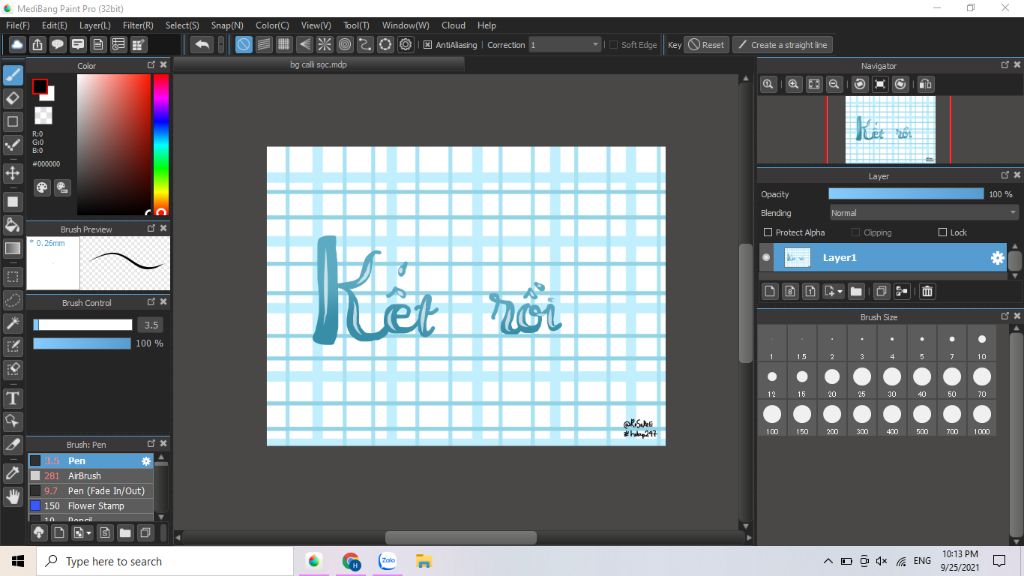Switch to bg cali sọc.mdp tab

tap(319, 65)
